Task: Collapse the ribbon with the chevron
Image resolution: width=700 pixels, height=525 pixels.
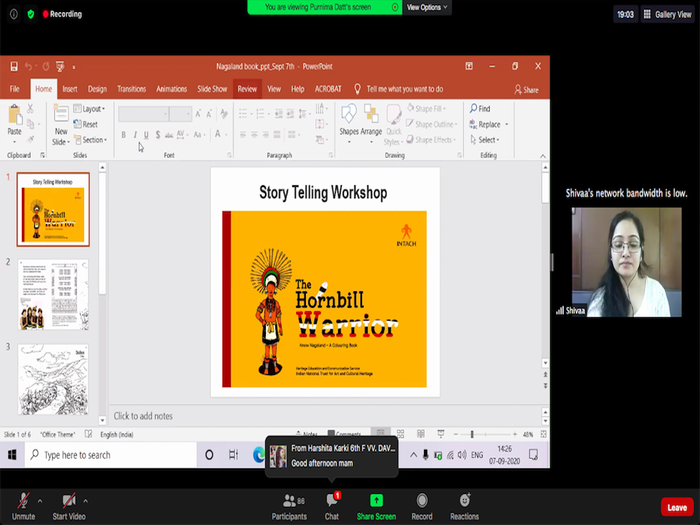Action: (543, 156)
